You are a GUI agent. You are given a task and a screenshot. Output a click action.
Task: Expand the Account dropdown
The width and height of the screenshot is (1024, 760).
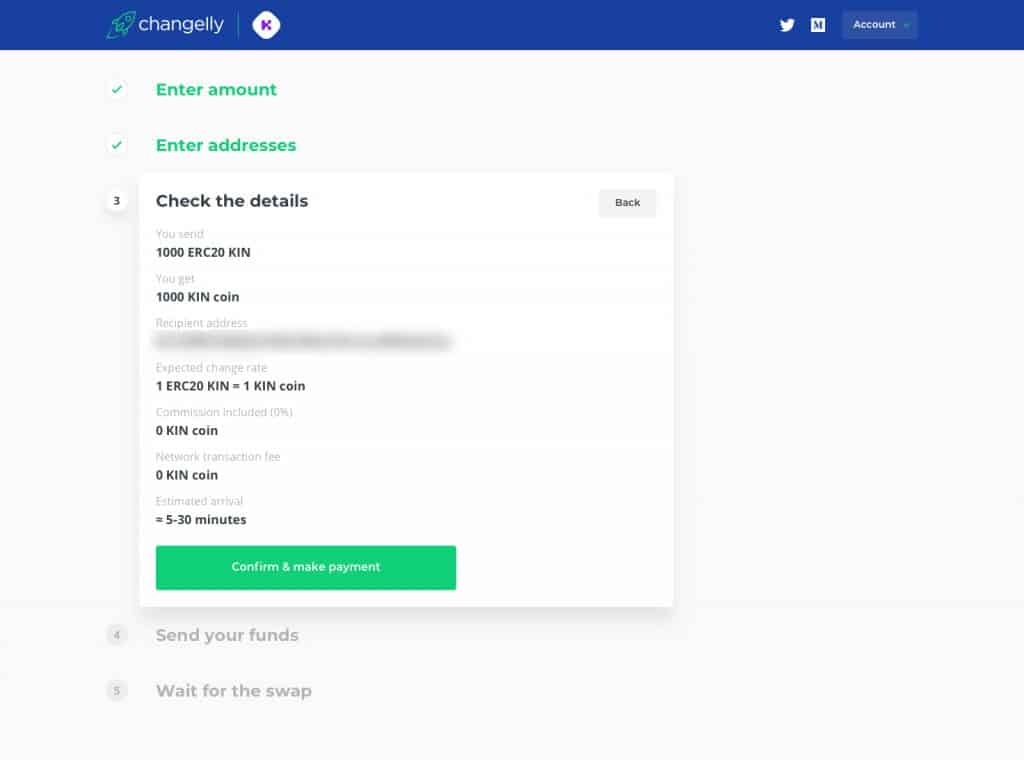point(880,25)
